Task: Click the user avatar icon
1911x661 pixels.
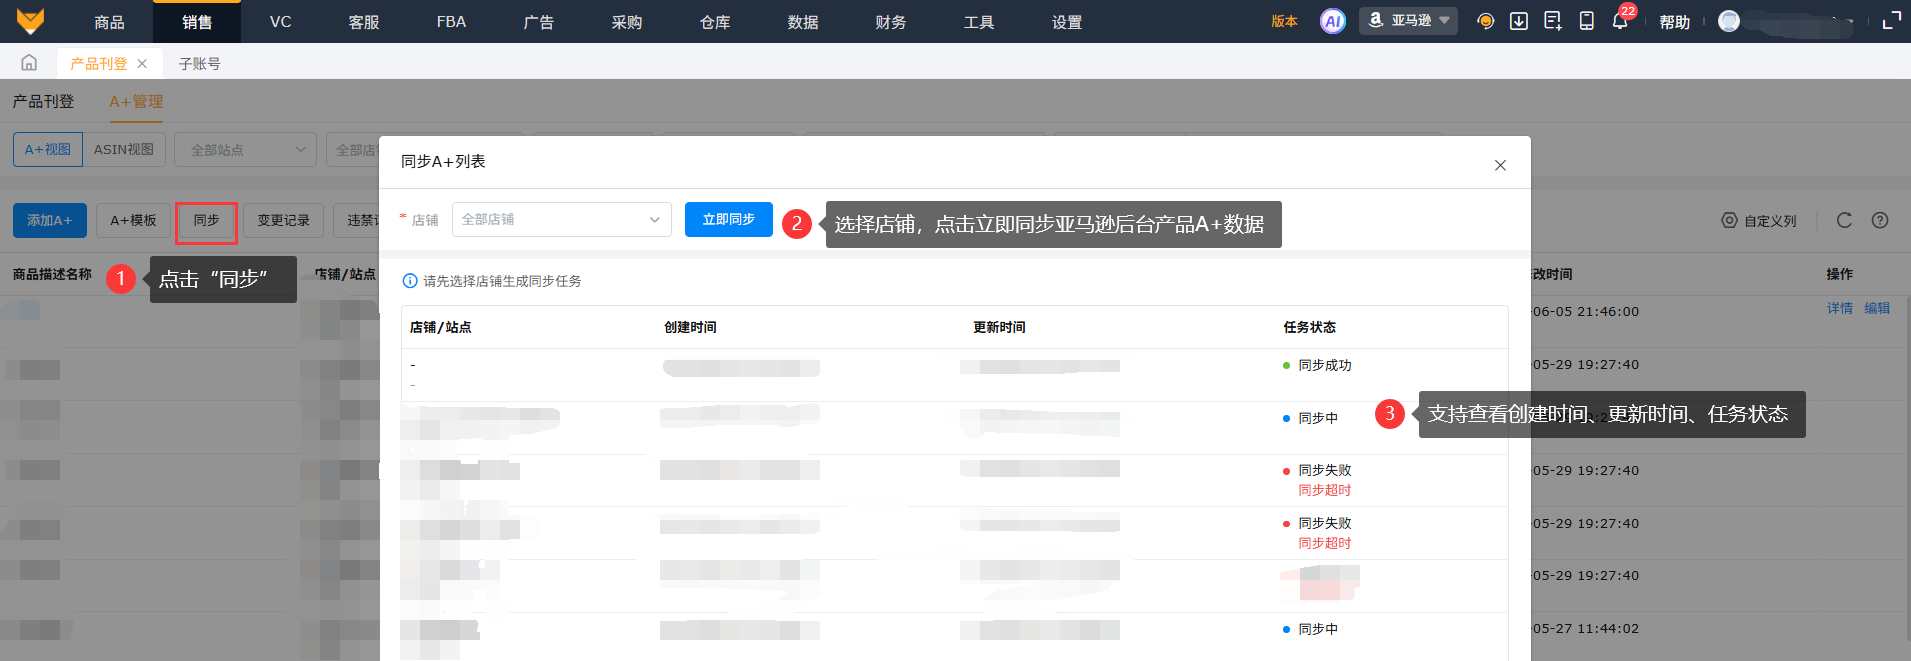Action: click(x=1729, y=21)
